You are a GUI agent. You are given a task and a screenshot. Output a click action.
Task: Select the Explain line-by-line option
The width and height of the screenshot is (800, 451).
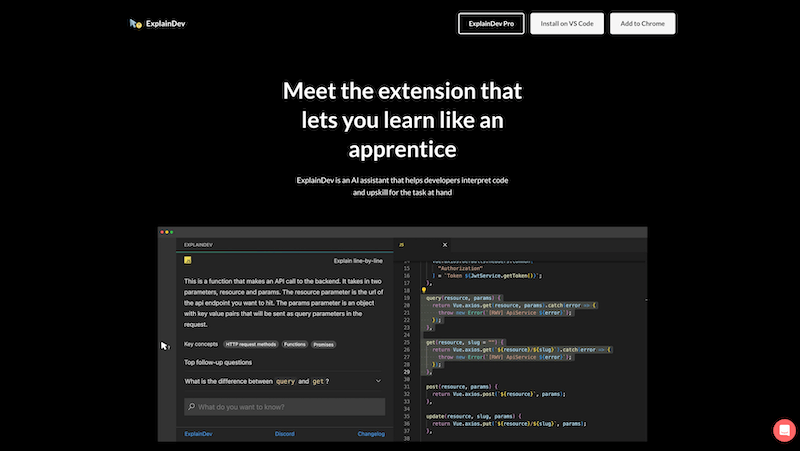pos(358,259)
